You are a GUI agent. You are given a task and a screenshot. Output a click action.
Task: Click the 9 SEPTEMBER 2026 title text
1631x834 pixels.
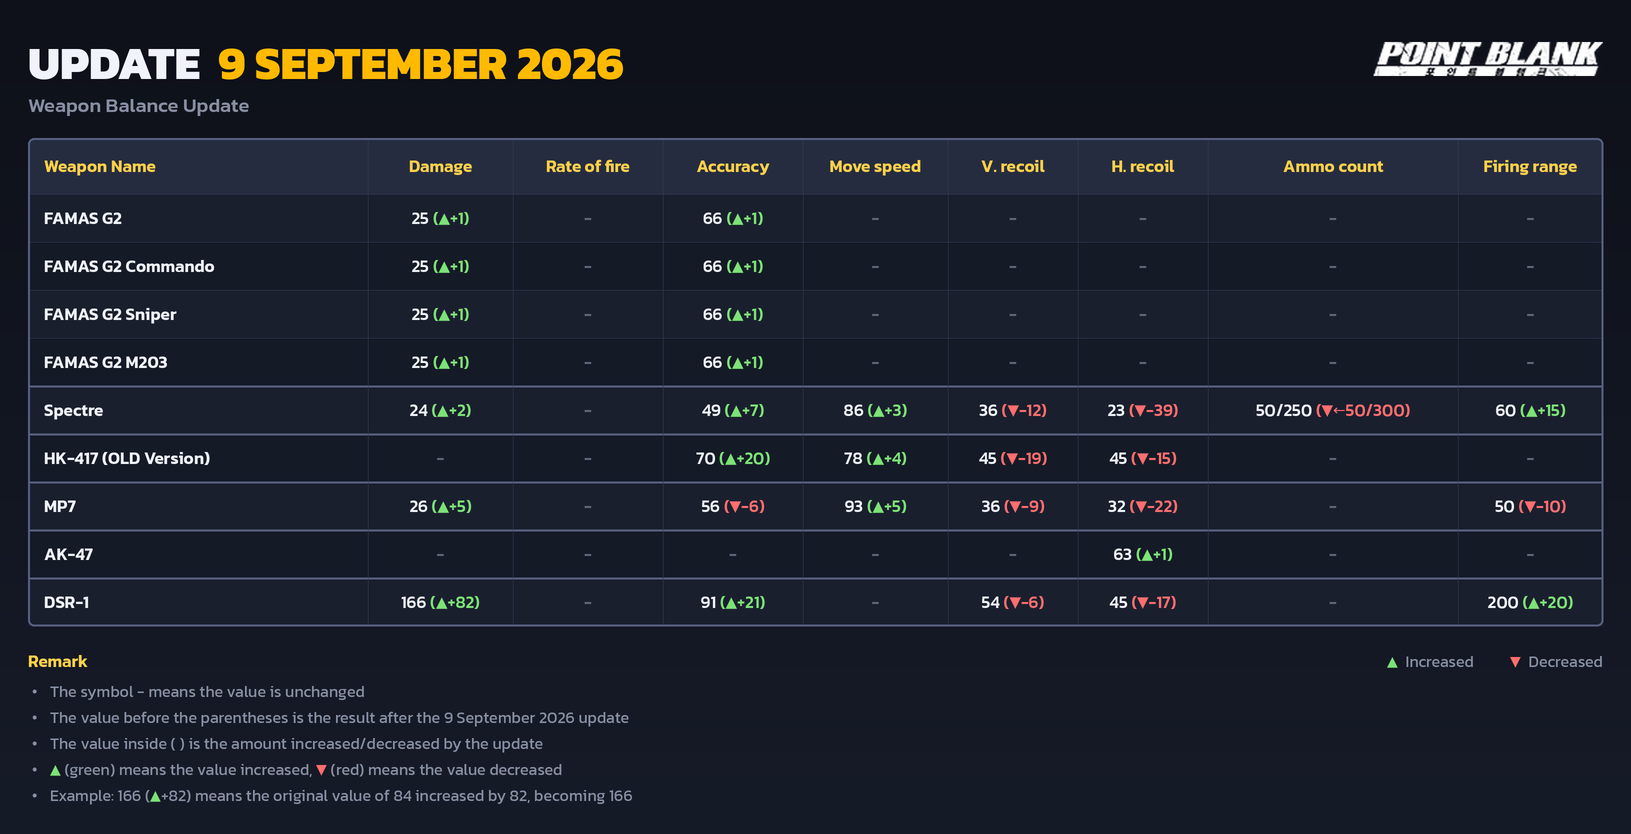click(x=421, y=64)
